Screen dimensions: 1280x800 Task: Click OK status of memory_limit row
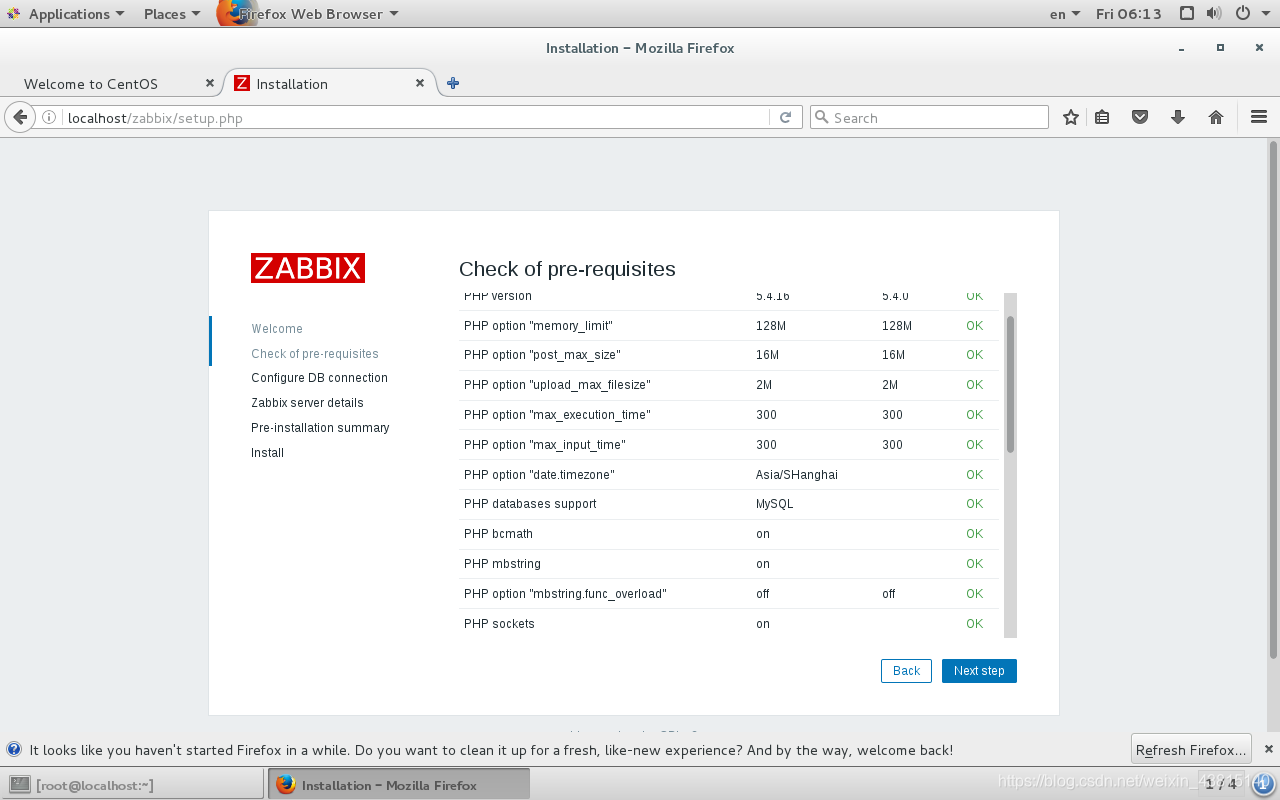pyautogui.click(x=974, y=325)
